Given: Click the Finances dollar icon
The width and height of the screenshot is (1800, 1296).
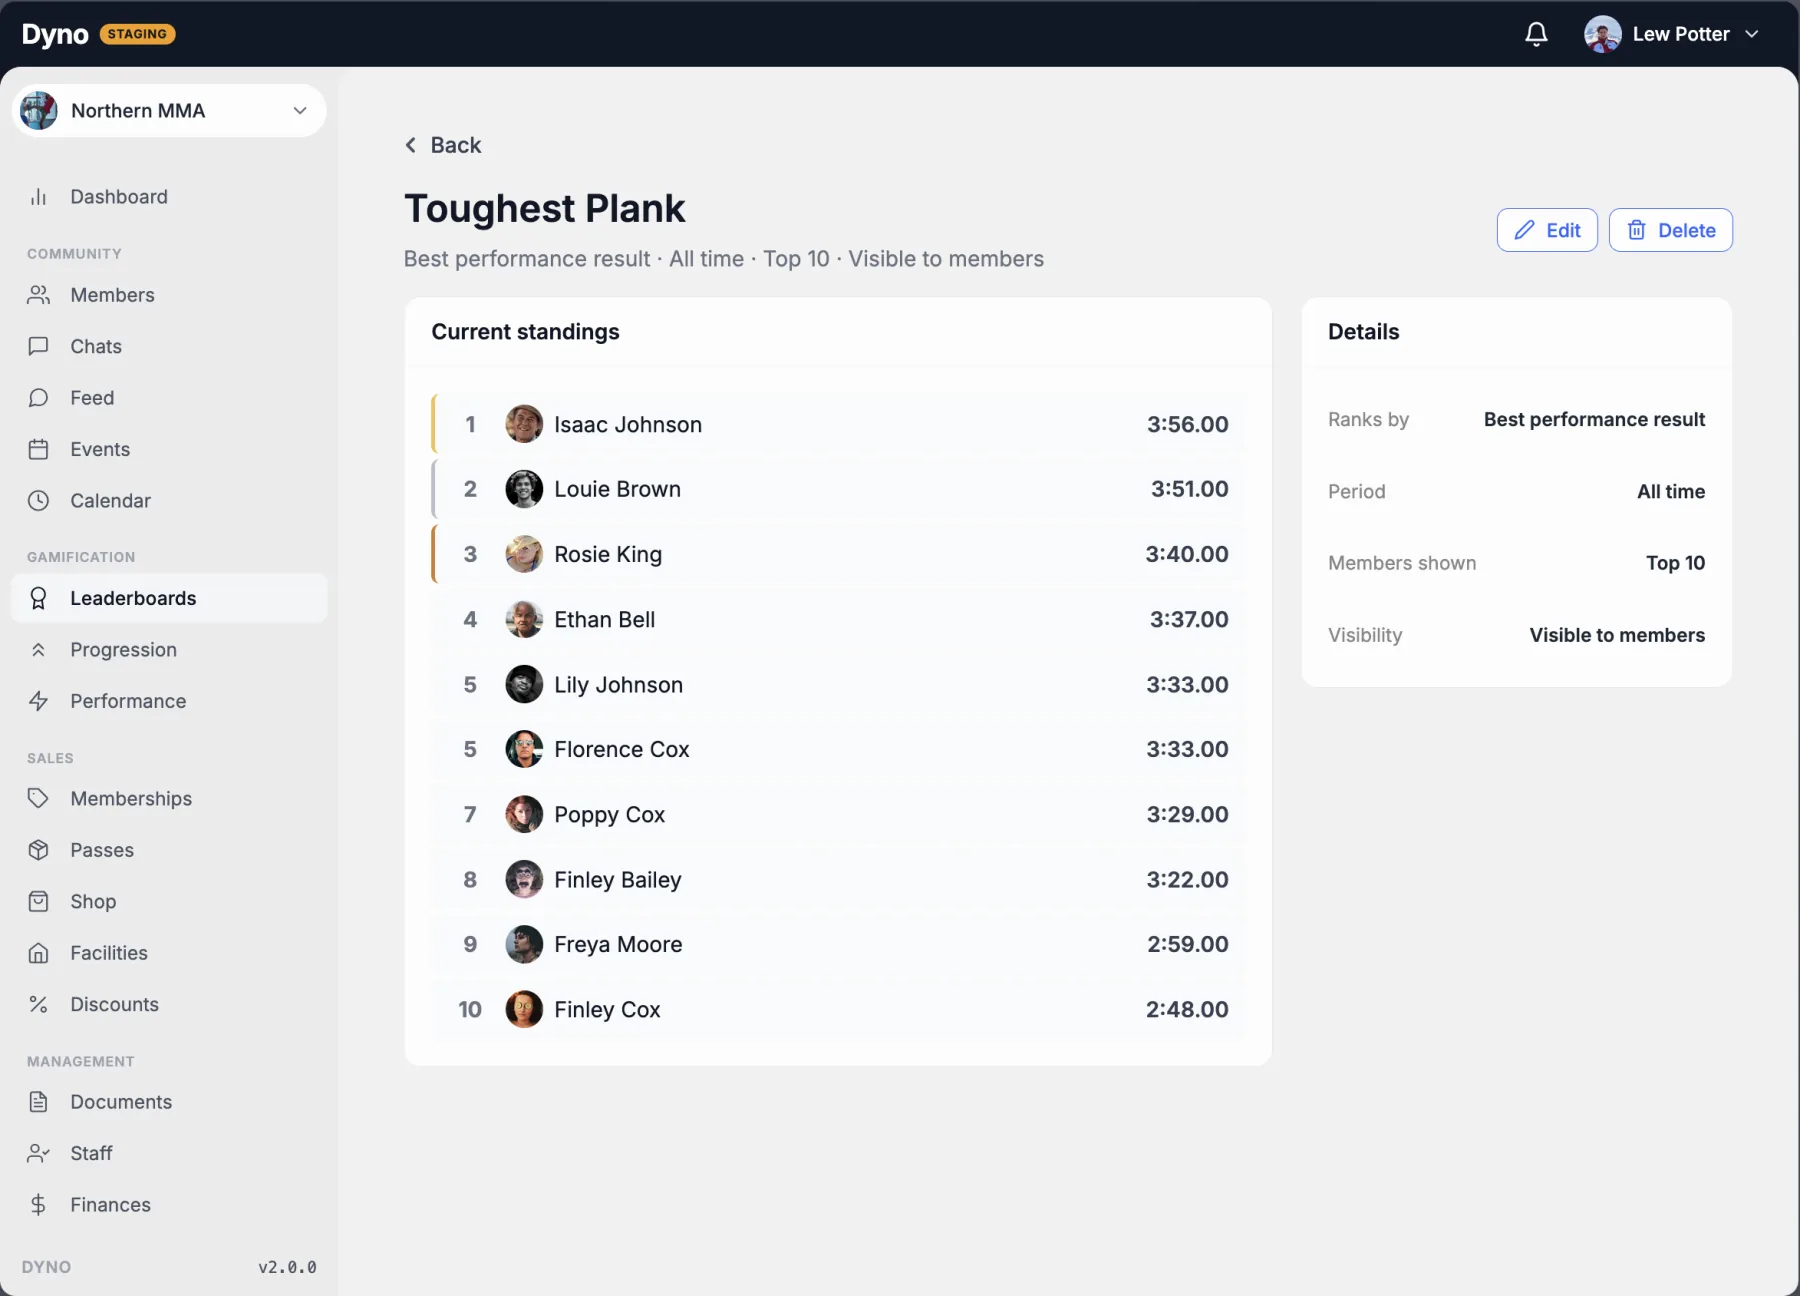Looking at the screenshot, I should pos(38,1205).
